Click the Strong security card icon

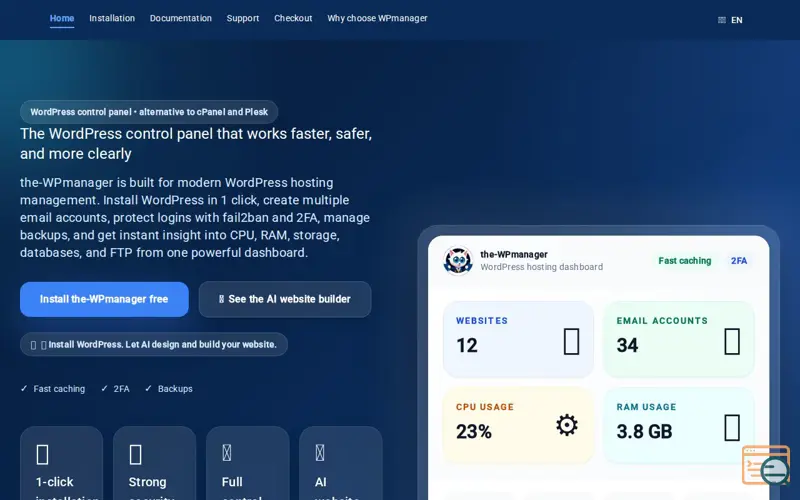pyautogui.click(x=136, y=455)
